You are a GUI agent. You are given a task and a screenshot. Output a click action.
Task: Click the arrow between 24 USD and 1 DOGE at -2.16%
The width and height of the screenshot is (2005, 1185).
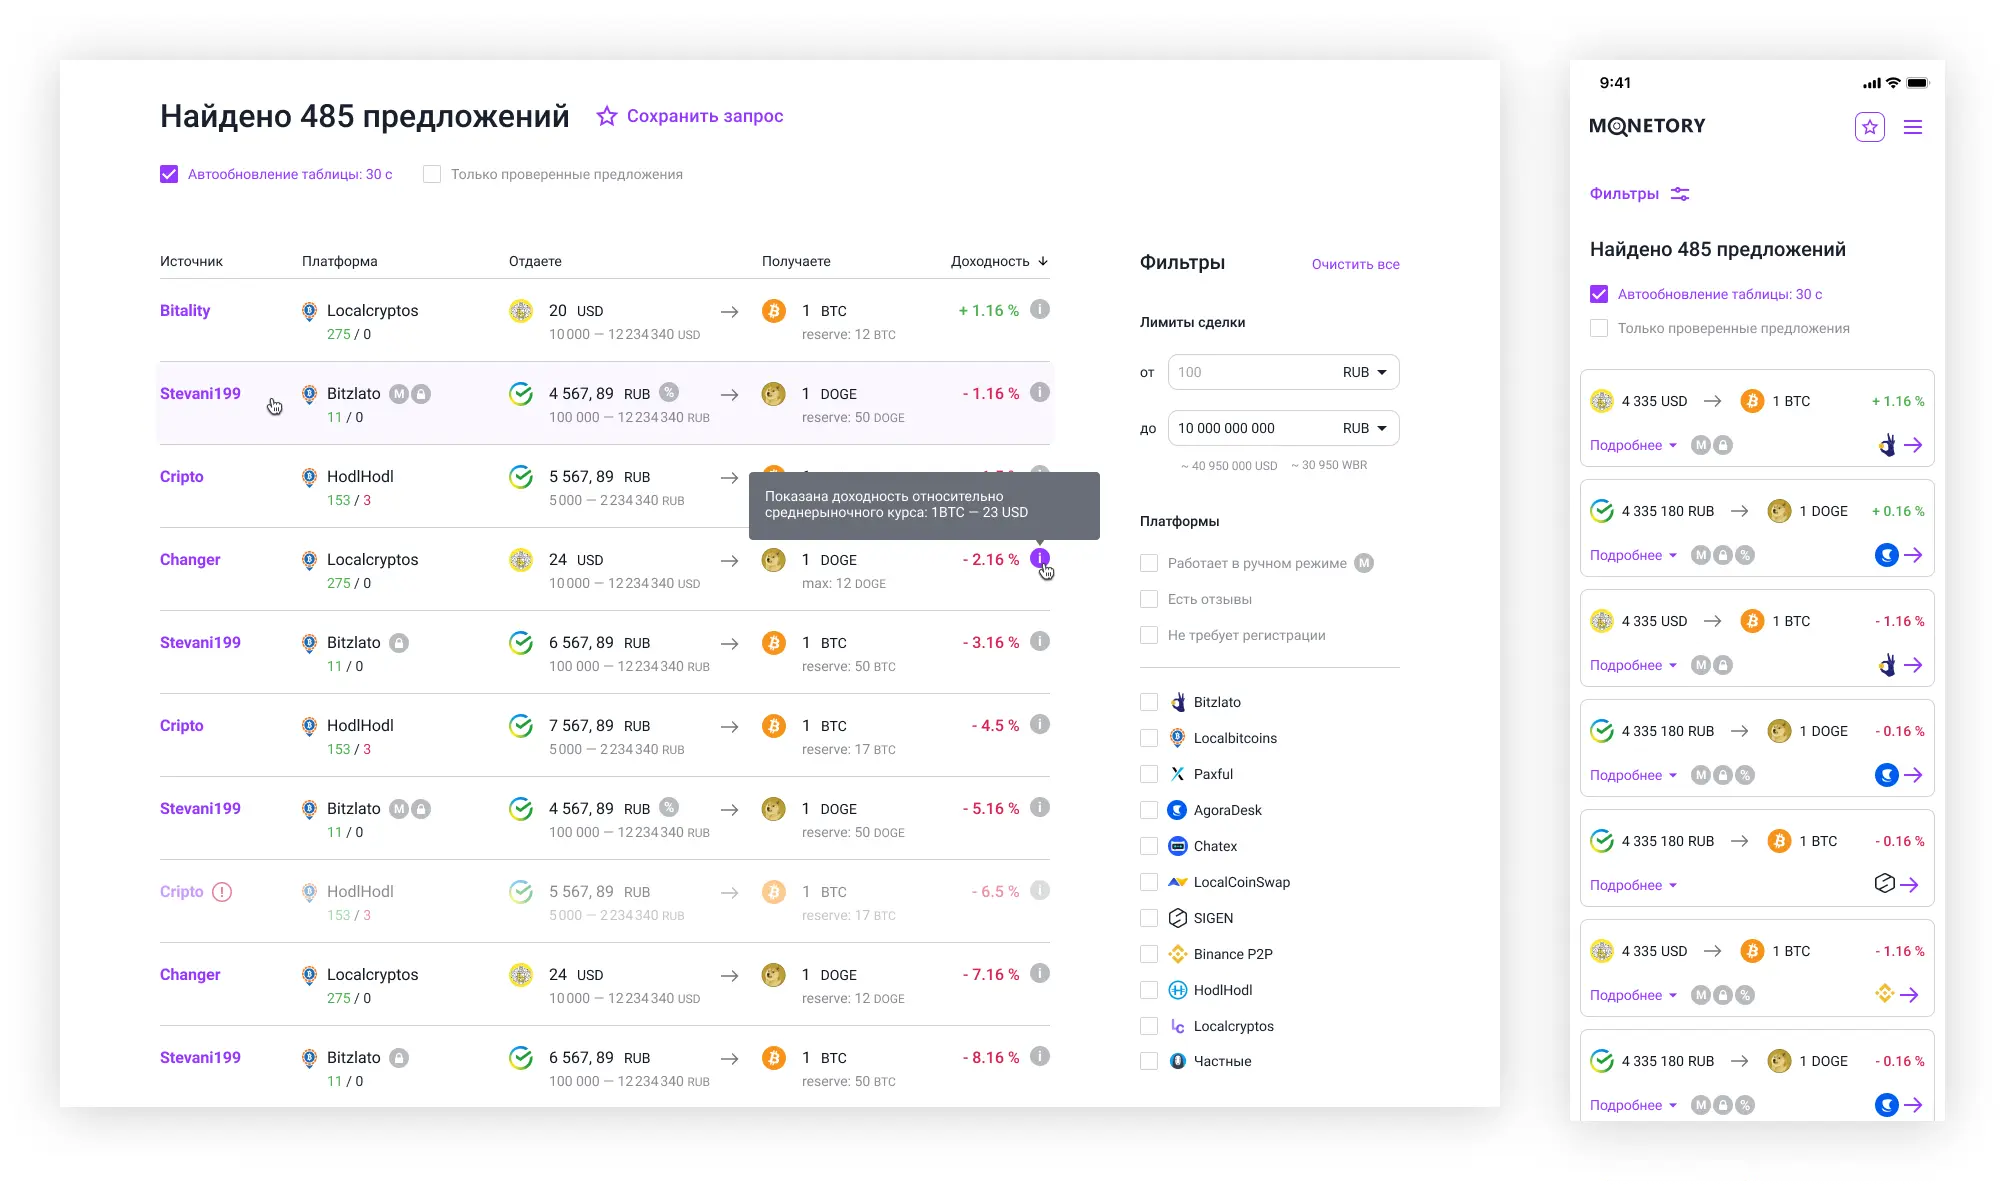point(730,561)
